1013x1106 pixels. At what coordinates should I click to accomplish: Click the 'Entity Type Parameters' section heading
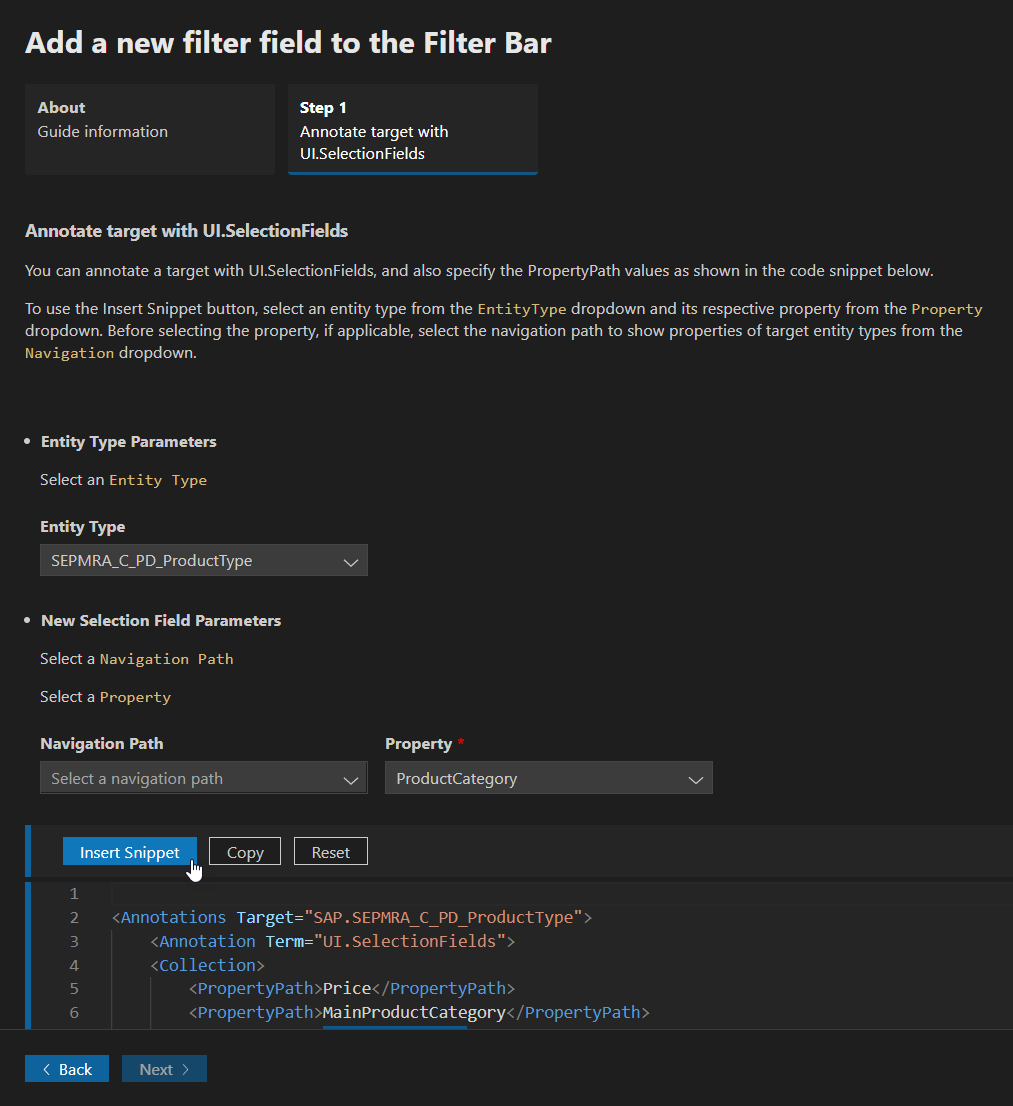128,442
